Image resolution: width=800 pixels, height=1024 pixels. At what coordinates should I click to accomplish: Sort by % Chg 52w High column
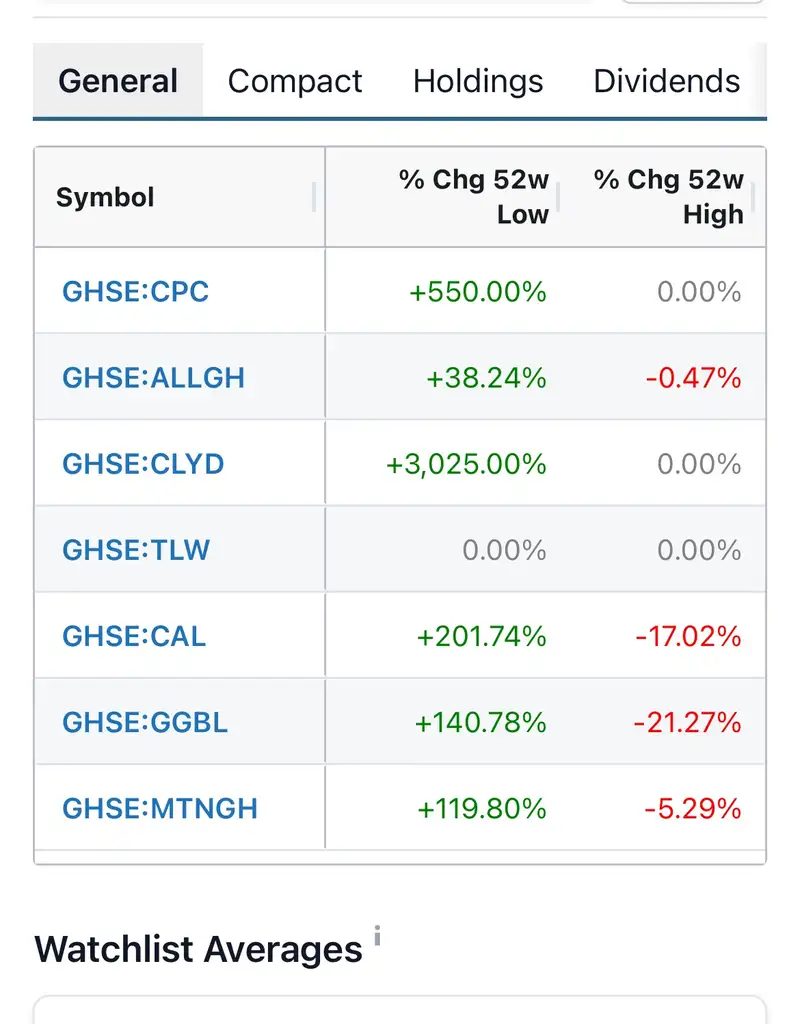(669, 197)
